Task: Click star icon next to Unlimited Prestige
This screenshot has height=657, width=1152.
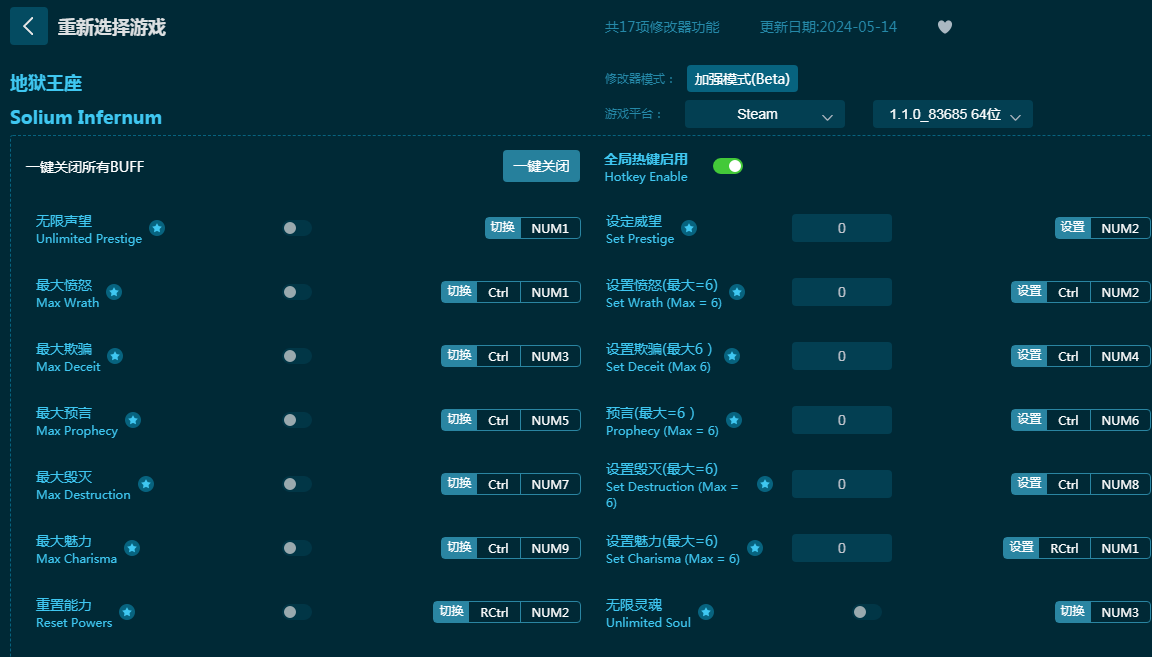Action: (157, 228)
